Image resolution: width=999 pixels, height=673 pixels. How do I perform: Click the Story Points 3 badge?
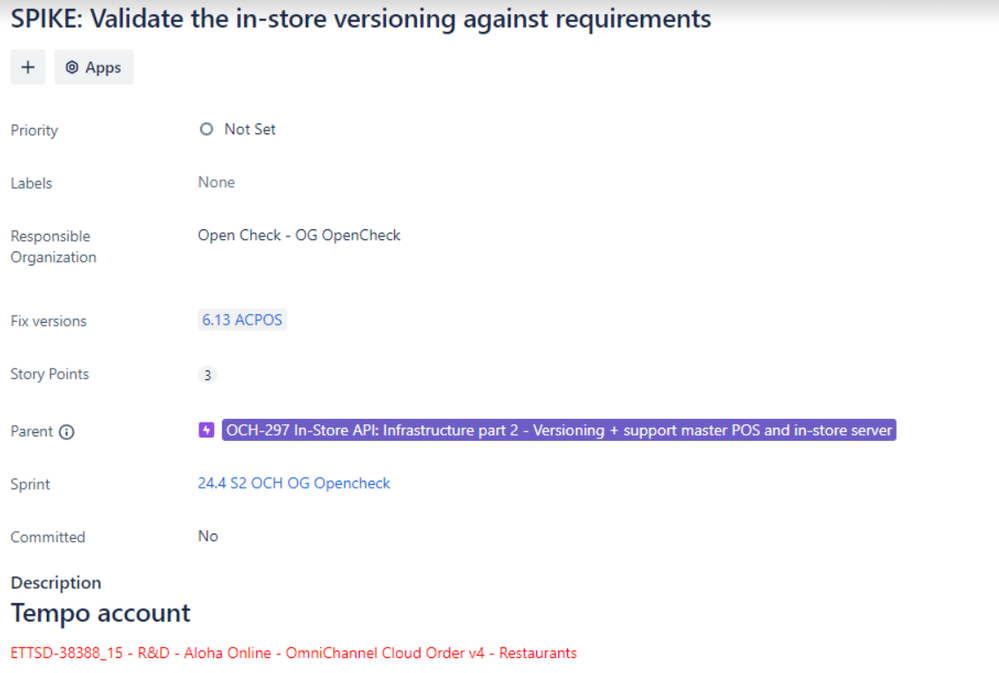[x=207, y=375]
